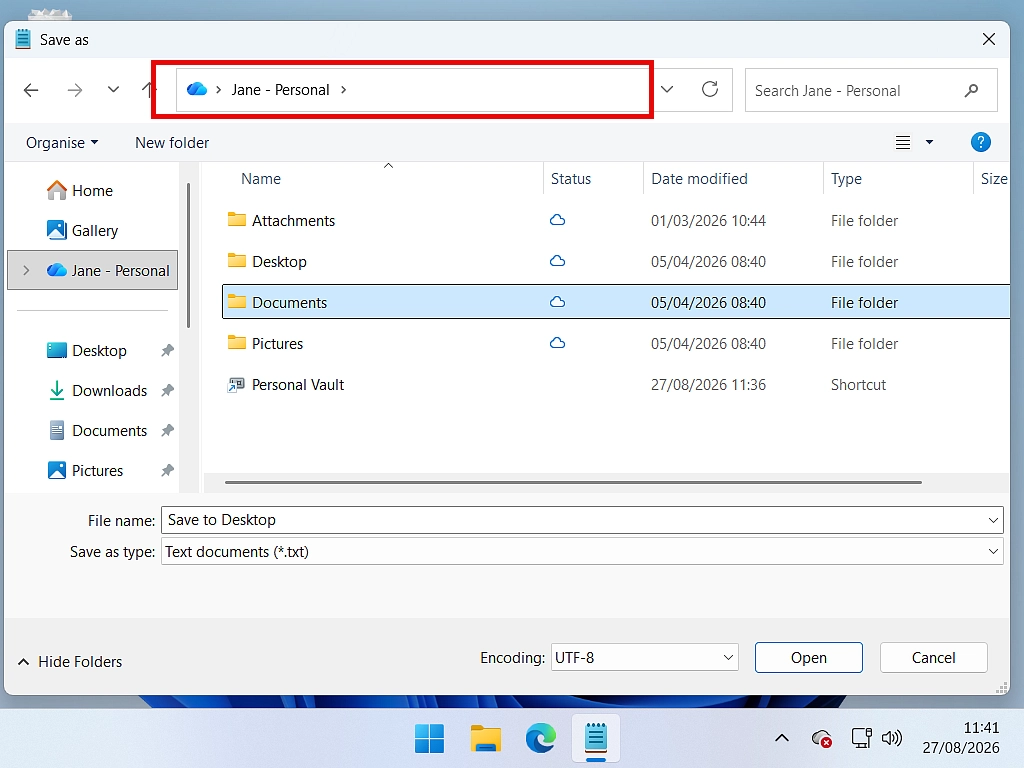
Task: Launch Microsoft Edge from the taskbar
Action: coord(541,739)
